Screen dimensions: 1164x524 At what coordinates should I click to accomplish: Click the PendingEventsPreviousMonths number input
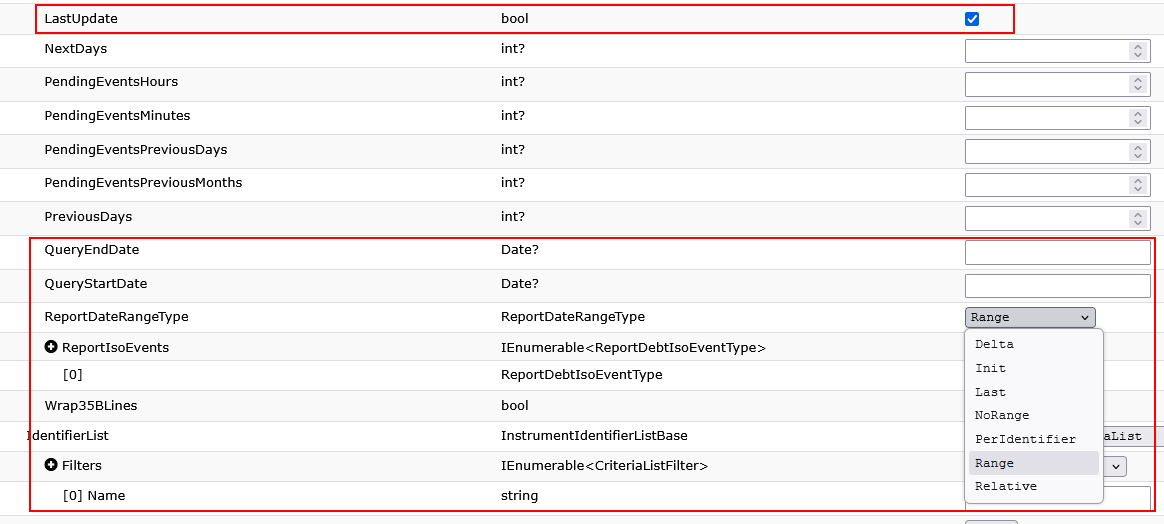pos(1057,184)
